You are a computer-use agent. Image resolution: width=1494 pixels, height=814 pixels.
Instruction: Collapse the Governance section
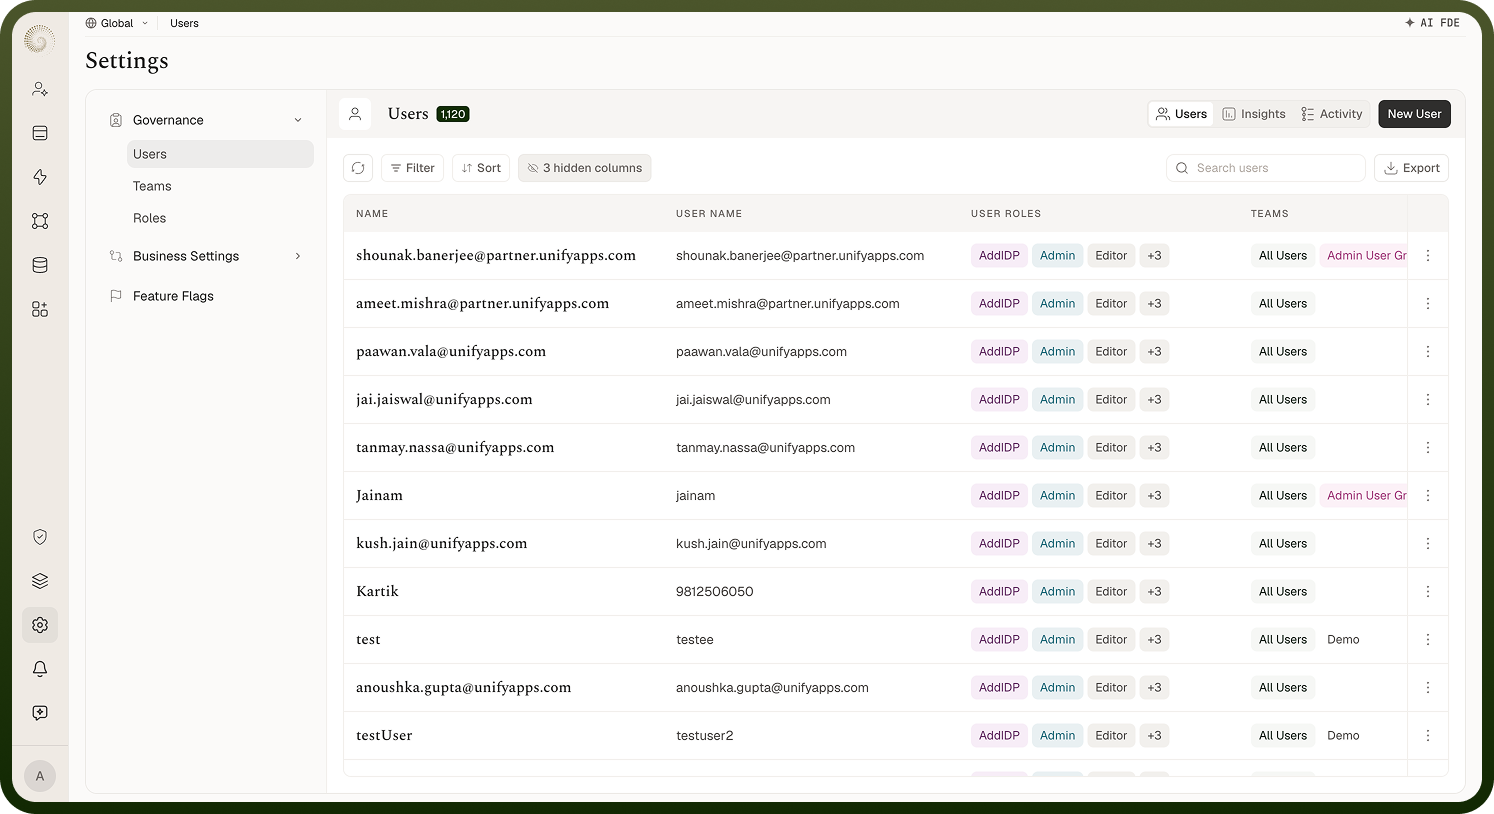pyautogui.click(x=298, y=120)
